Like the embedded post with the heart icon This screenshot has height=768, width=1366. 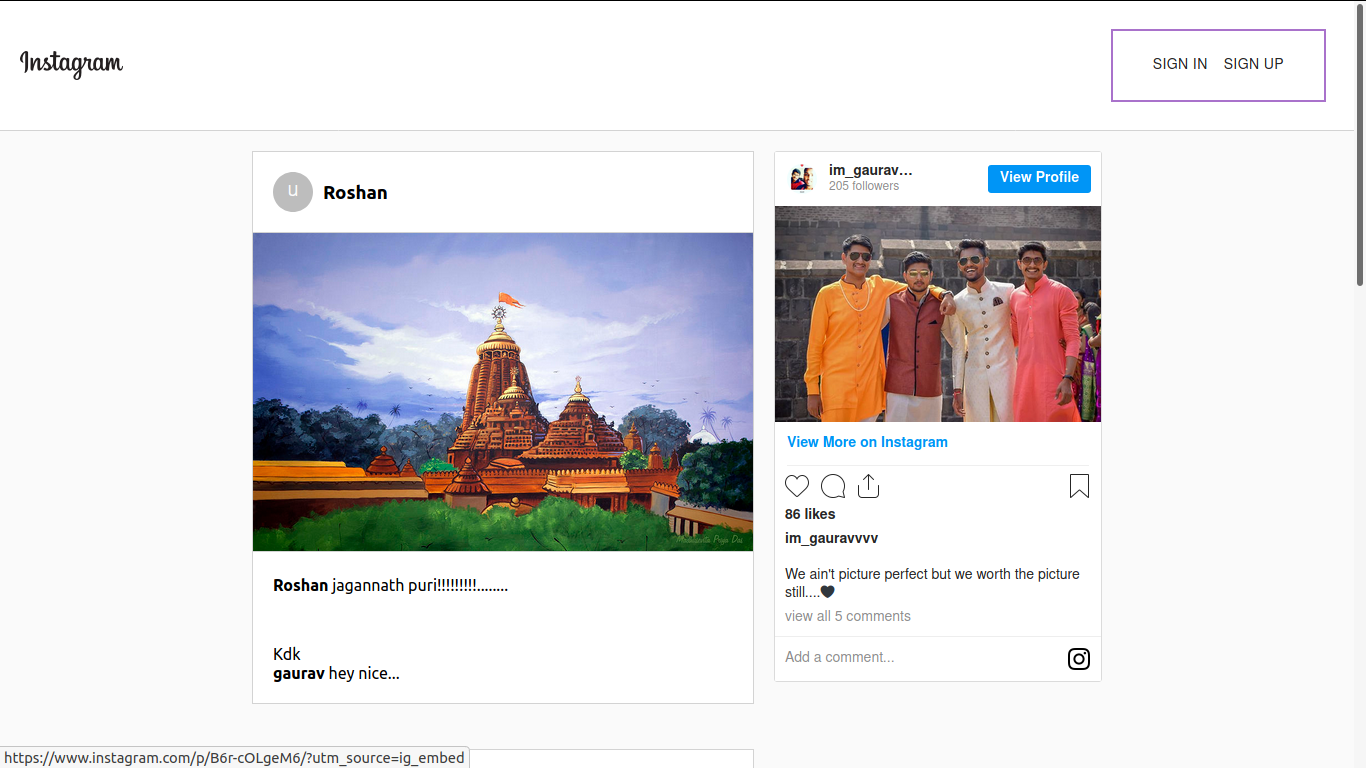(797, 486)
